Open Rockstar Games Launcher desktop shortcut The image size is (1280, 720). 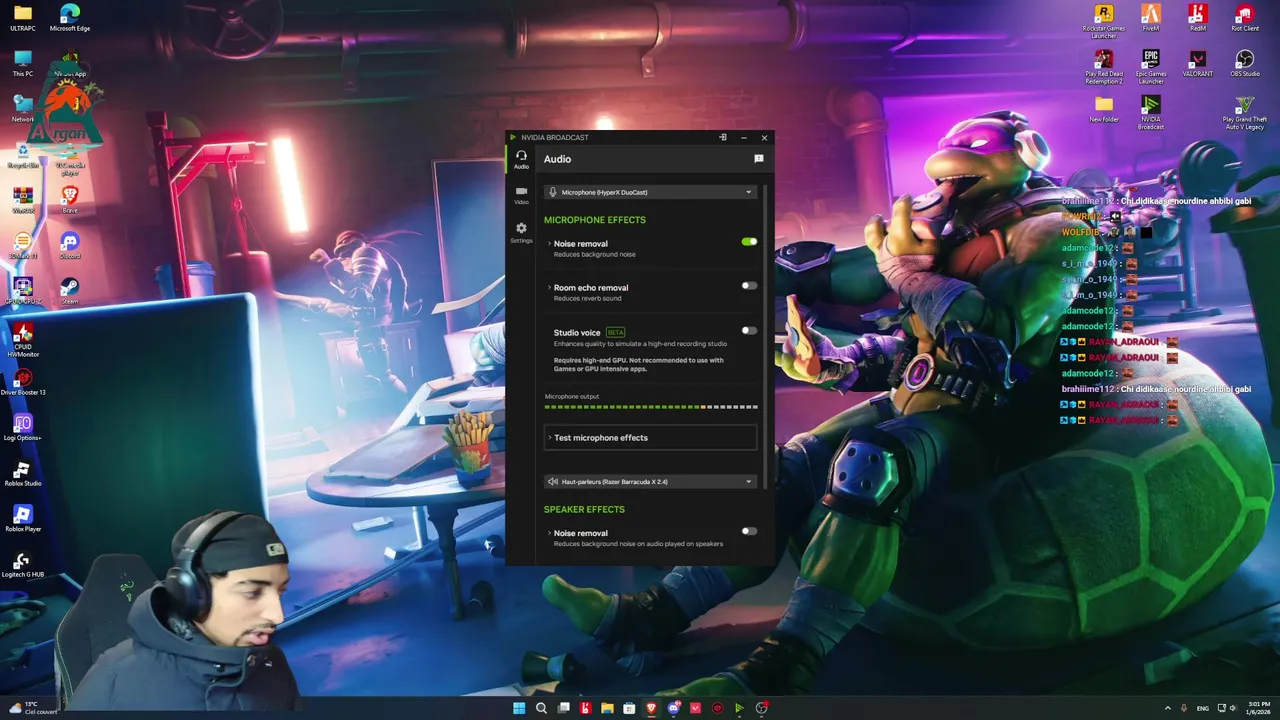pyautogui.click(x=1103, y=22)
